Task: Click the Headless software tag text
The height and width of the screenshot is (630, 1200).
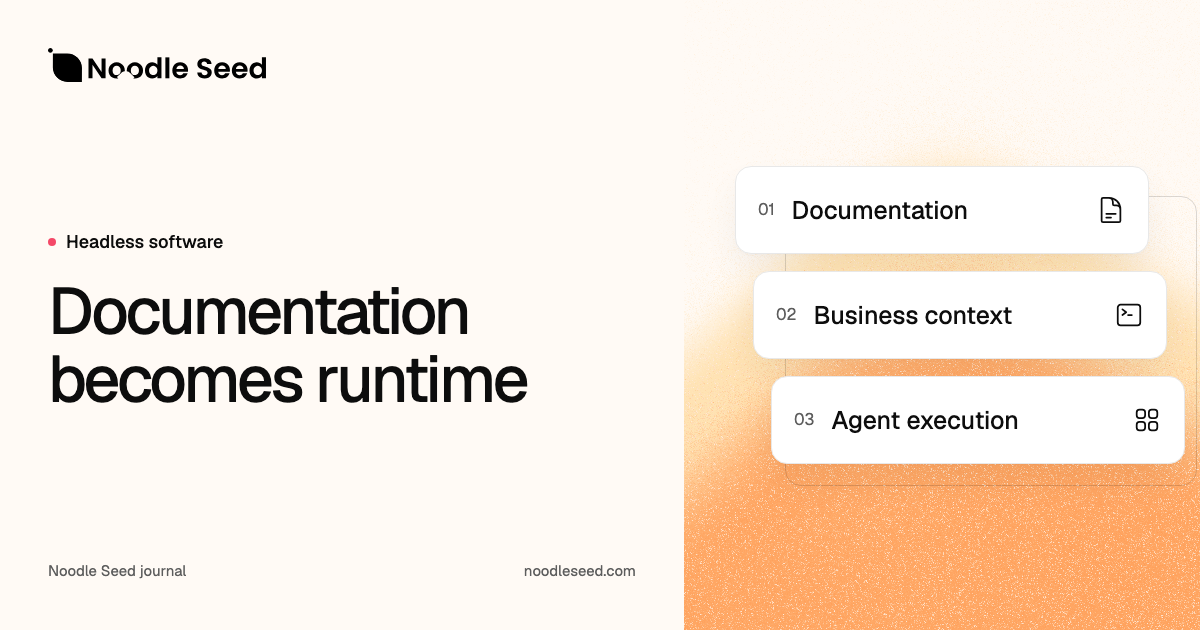Action: coord(144,242)
